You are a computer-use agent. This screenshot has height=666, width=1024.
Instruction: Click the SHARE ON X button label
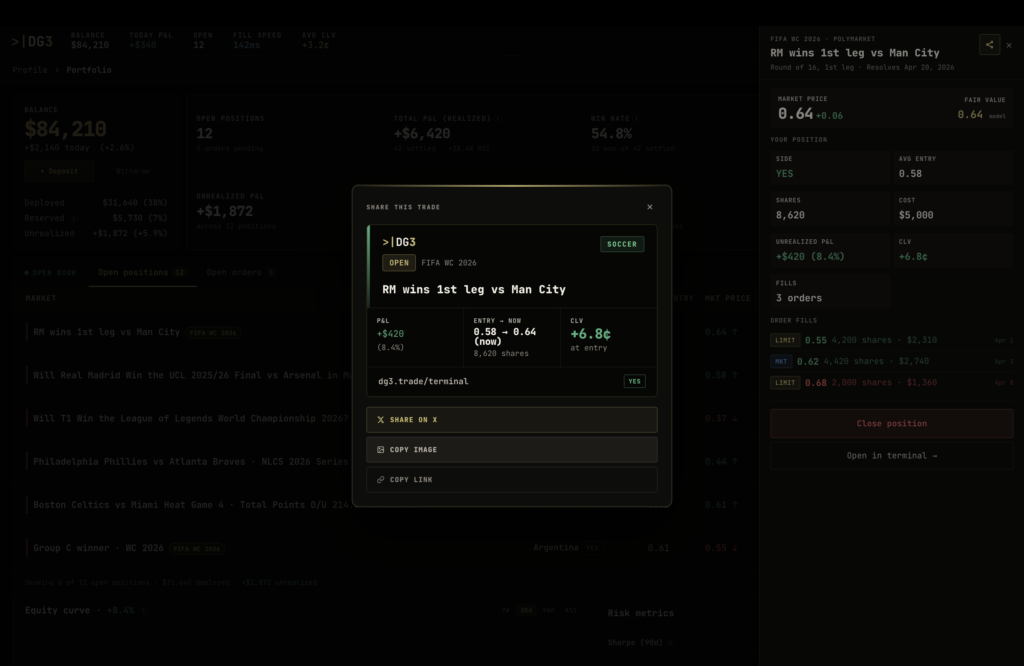(413, 420)
